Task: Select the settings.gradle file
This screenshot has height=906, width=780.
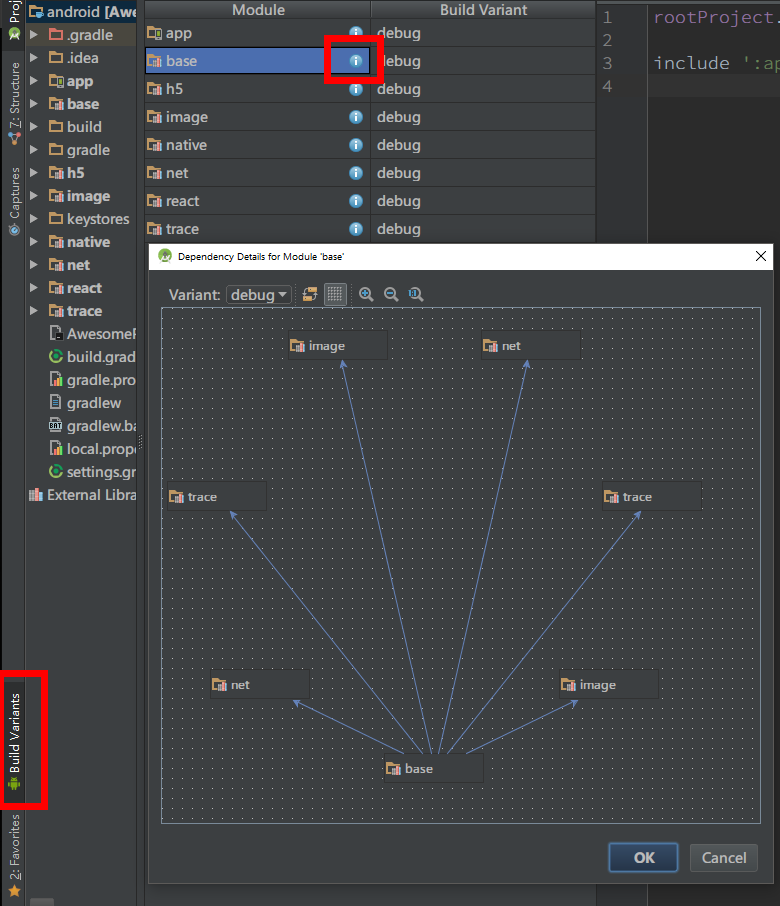Action: 92,472
